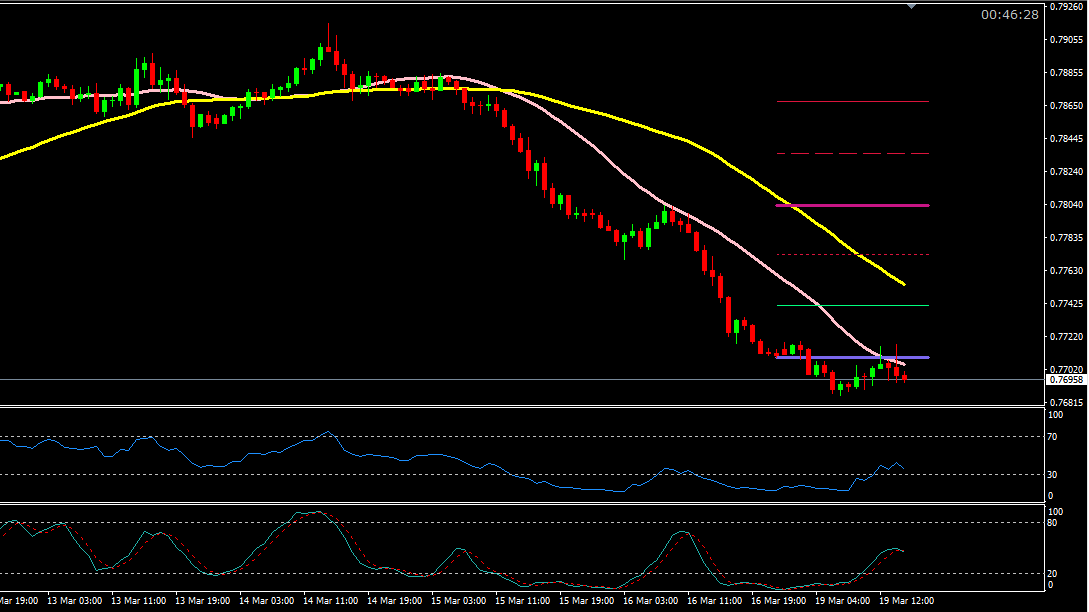Click the divider between price chart and RSI pane
This screenshot has width=1089, height=612.
click(520, 406)
